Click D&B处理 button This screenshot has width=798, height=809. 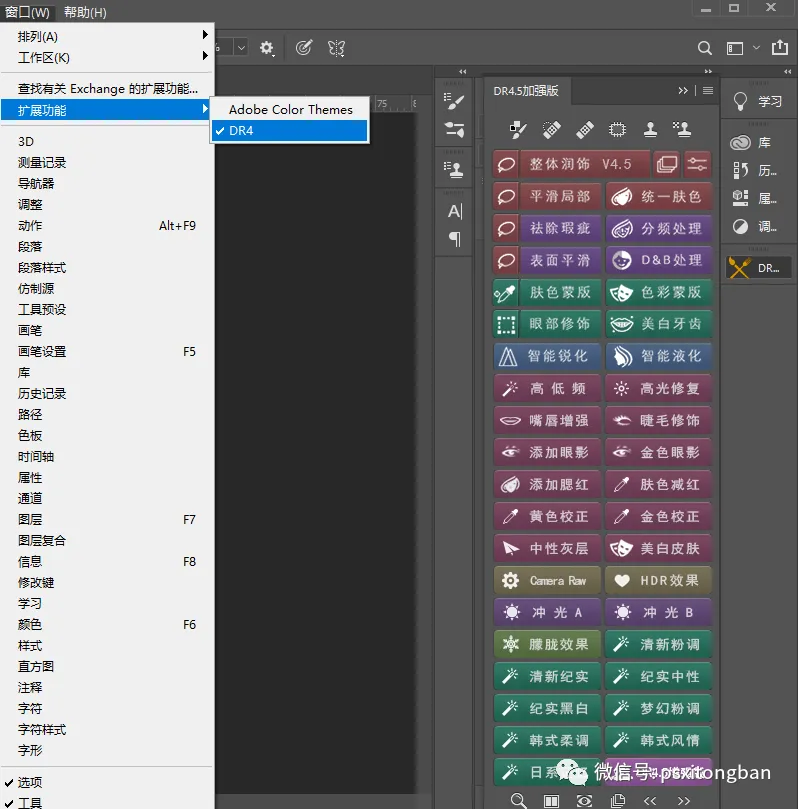[659, 260]
